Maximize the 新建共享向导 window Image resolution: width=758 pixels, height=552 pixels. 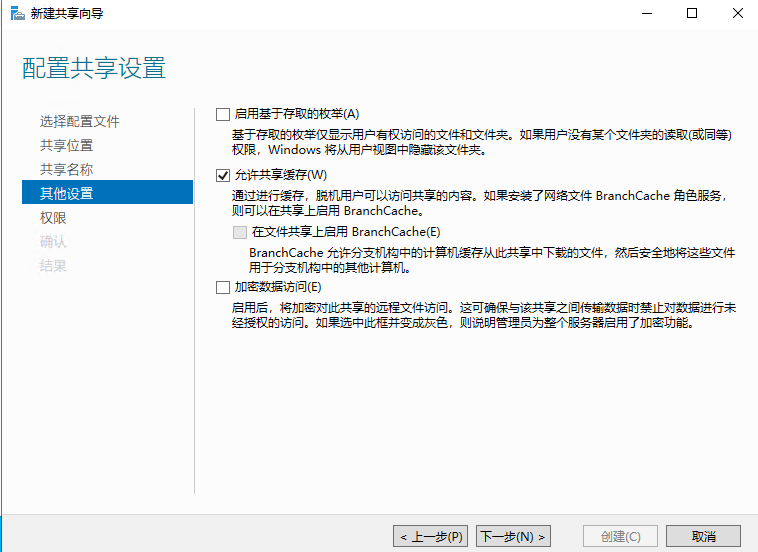coord(691,14)
